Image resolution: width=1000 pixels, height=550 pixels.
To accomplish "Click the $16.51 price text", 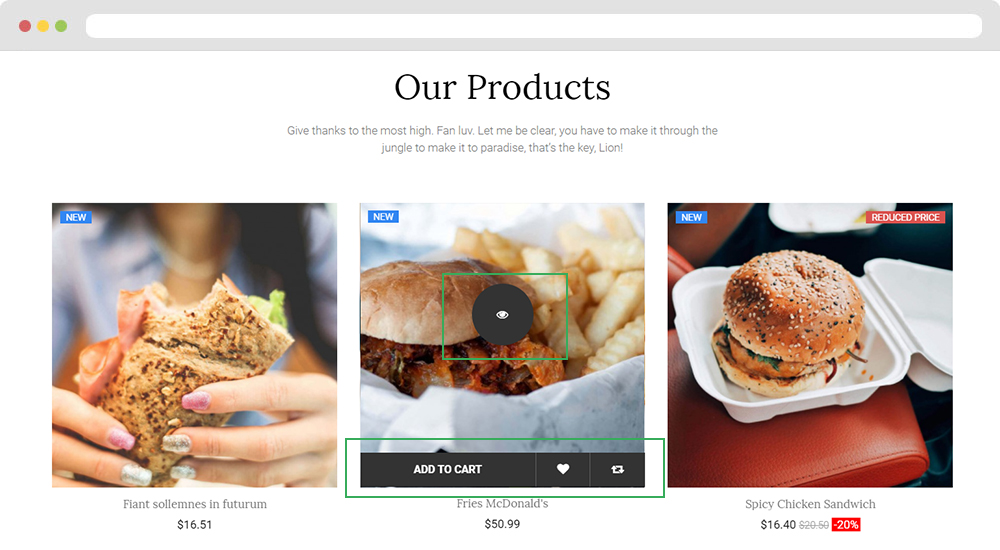I will coord(195,525).
